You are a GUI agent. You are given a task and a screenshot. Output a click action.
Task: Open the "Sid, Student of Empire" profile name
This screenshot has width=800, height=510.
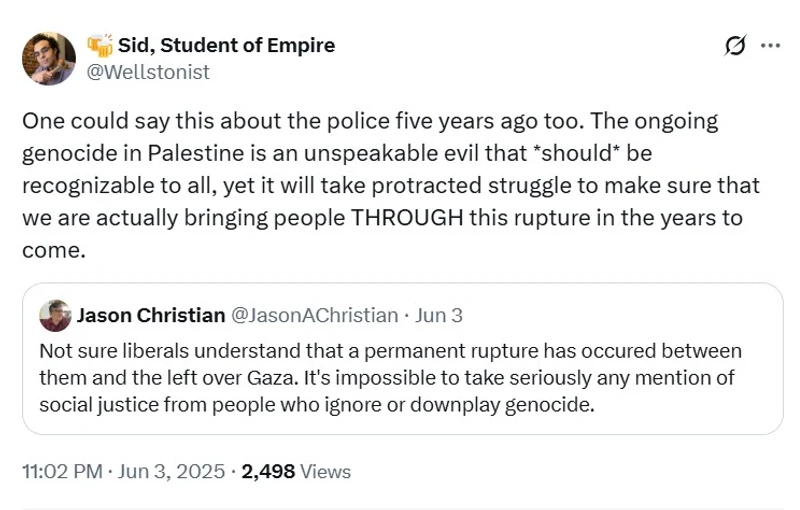tap(226, 45)
